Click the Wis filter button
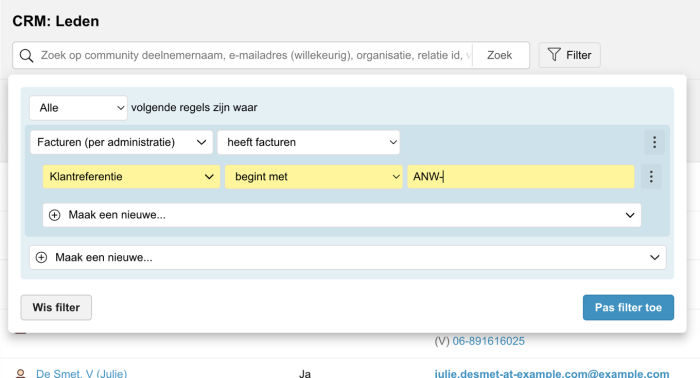Viewport: 700px width, 378px height. (56, 307)
